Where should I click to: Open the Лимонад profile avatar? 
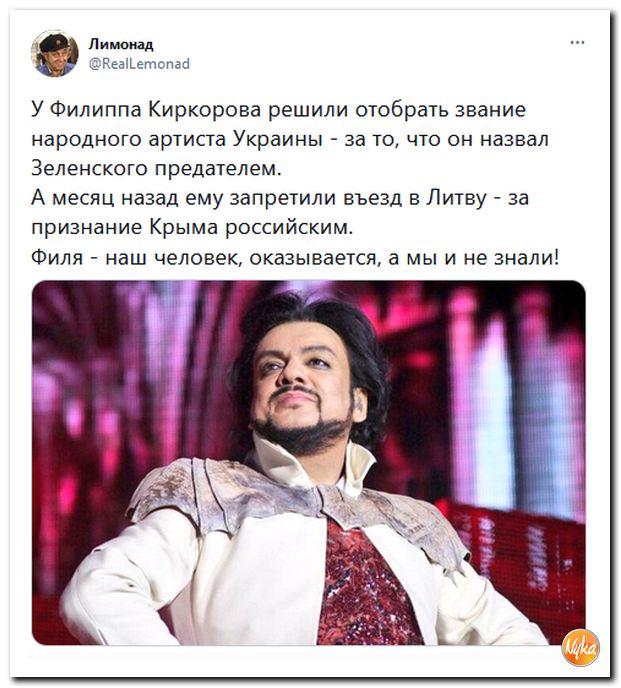[55, 54]
